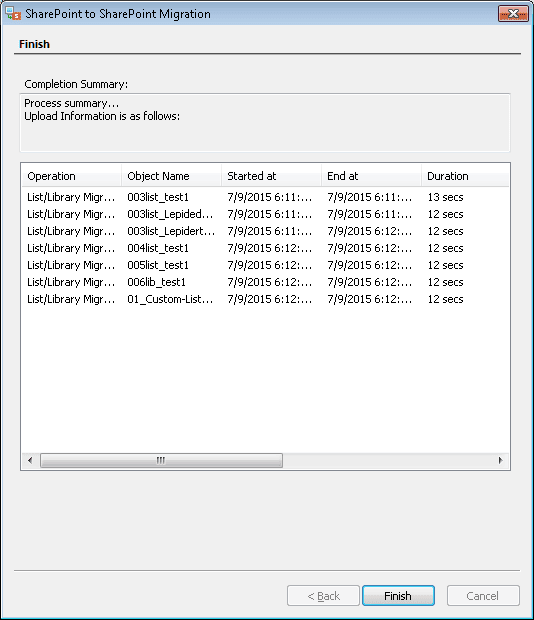534x620 pixels.
Task: Sort by the Started at column header
Action: pos(271,176)
